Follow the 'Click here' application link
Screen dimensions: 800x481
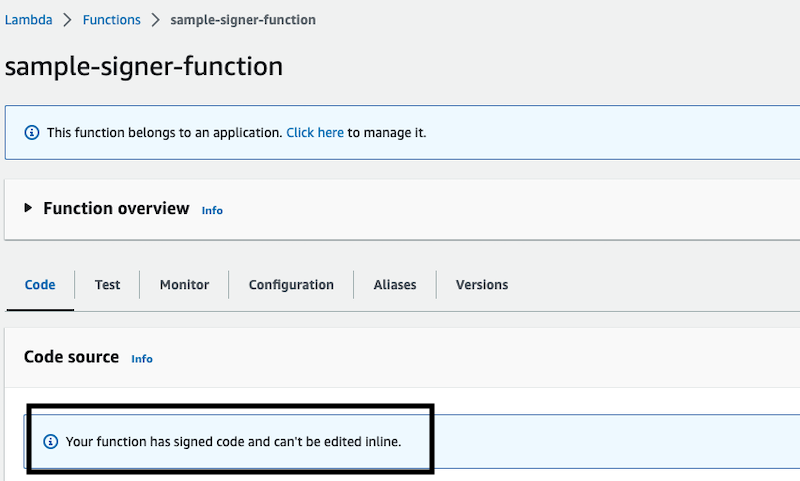tap(315, 133)
